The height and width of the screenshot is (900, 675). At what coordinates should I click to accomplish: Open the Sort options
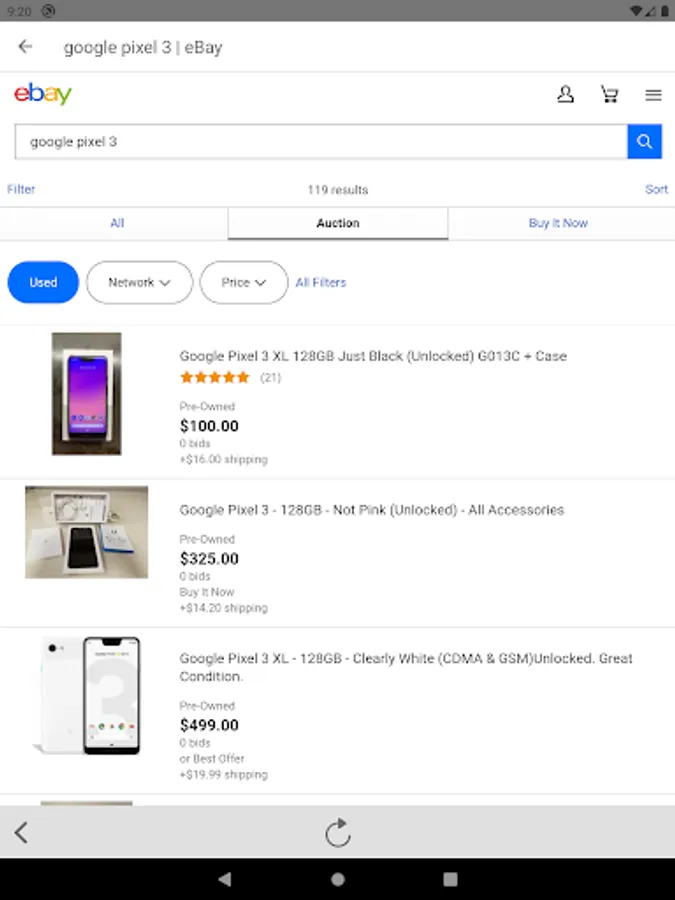pos(656,189)
